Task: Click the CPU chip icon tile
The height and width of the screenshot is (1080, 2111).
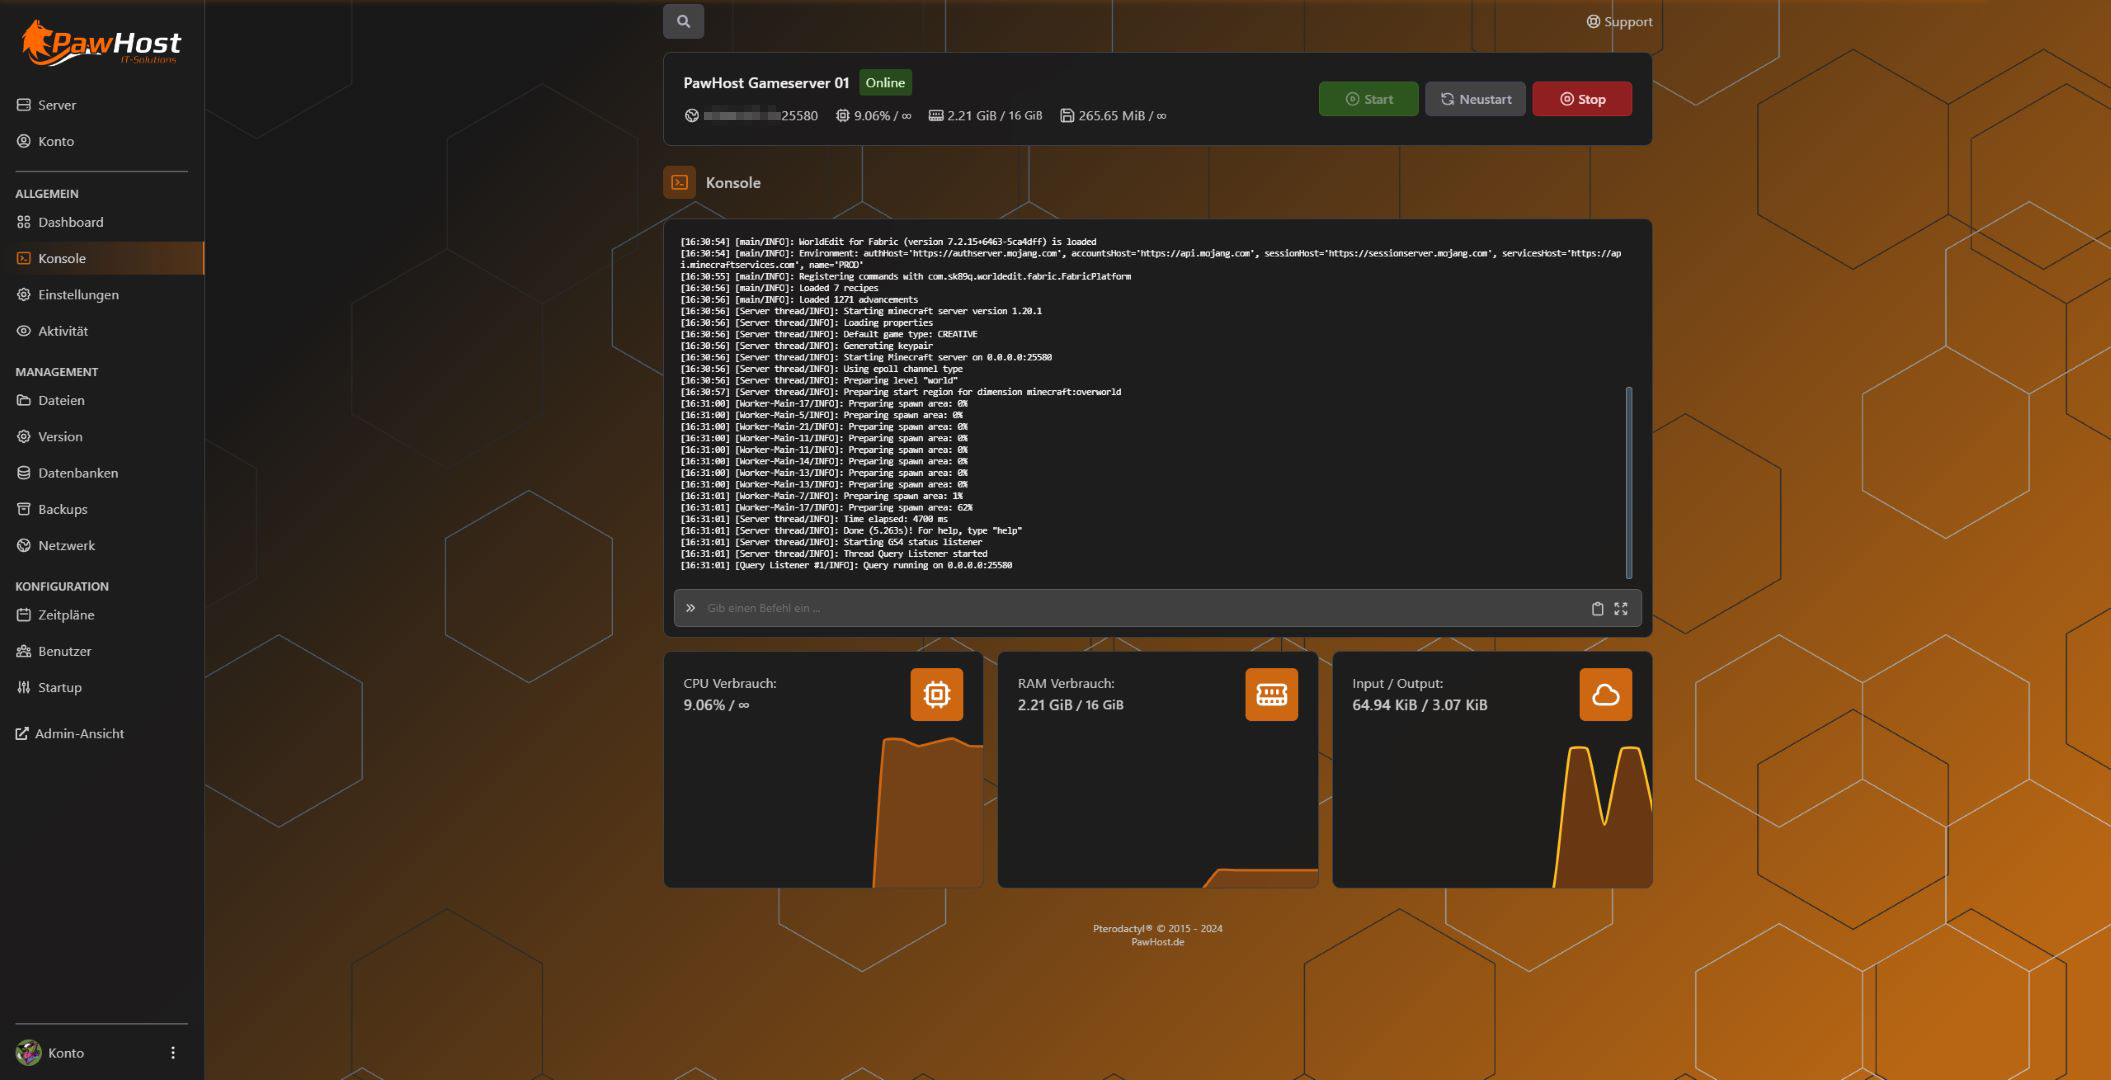Action: click(936, 694)
